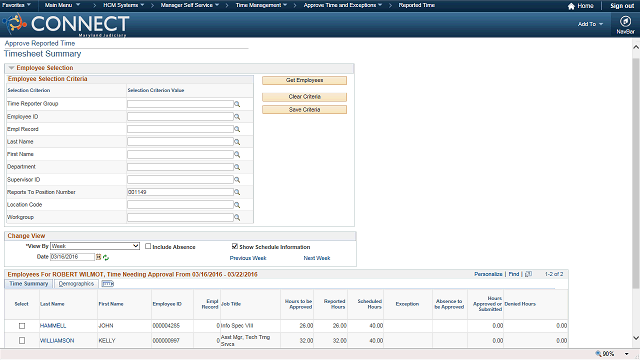Image resolution: width=640 pixels, height=360 pixels.
Task: Switch to the Demographics tab
Action: (76, 284)
